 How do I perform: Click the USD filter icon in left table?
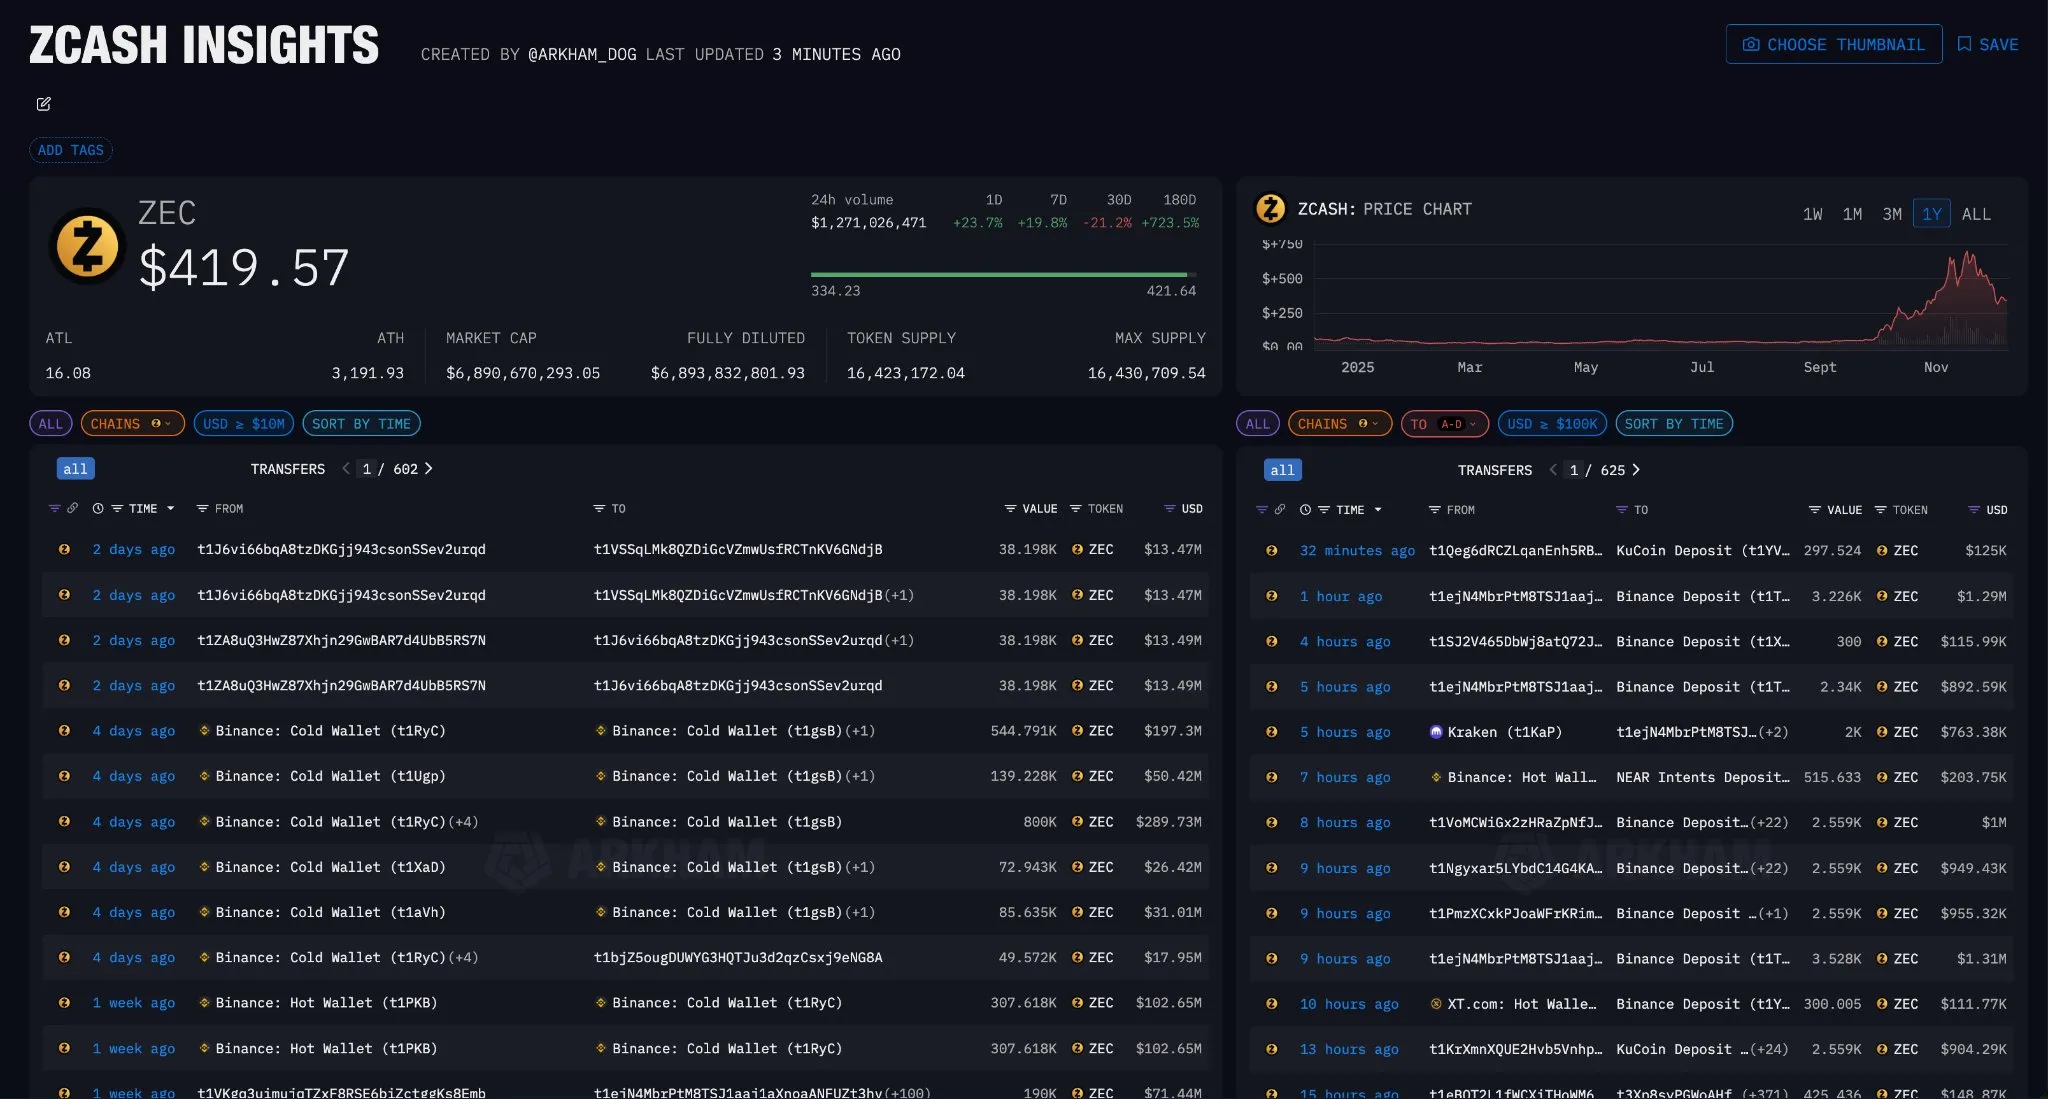point(1169,509)
